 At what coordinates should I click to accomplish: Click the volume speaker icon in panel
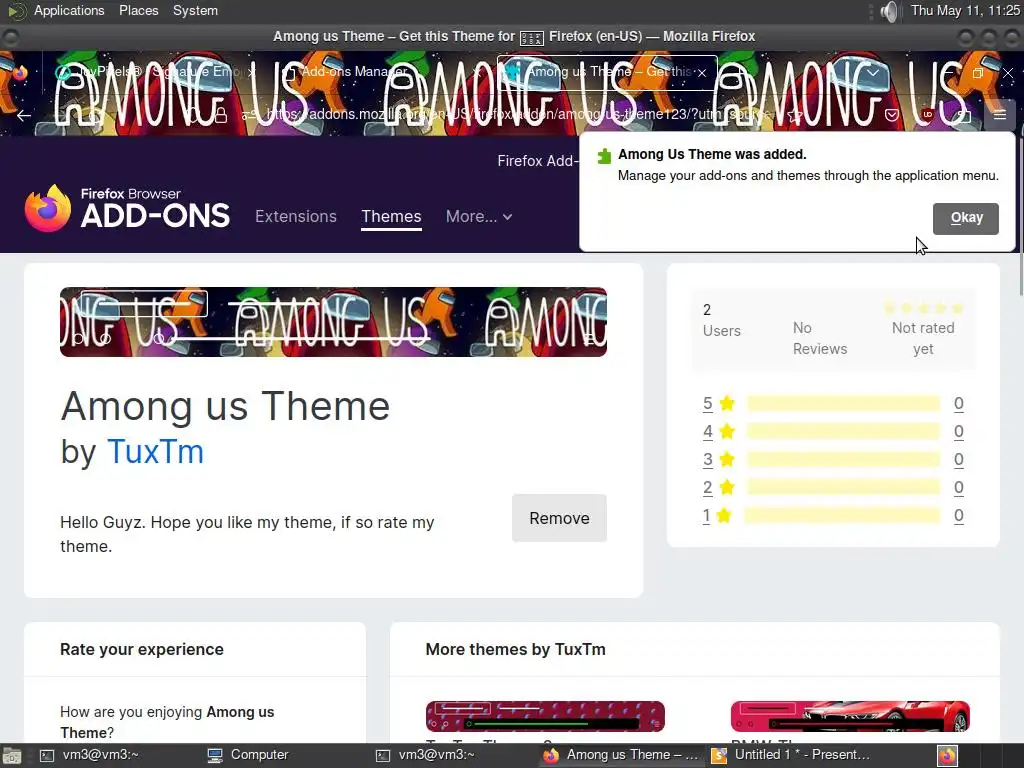click(888, 11)
